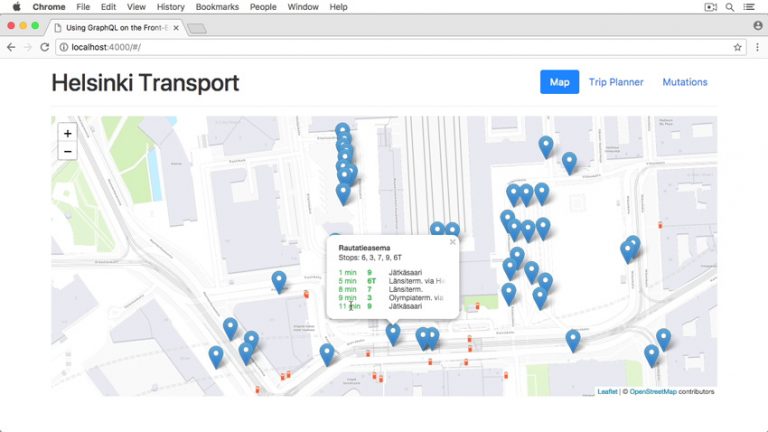Open the Window menu
Screen dimensions: 768x432
click(x=303, y=7)
